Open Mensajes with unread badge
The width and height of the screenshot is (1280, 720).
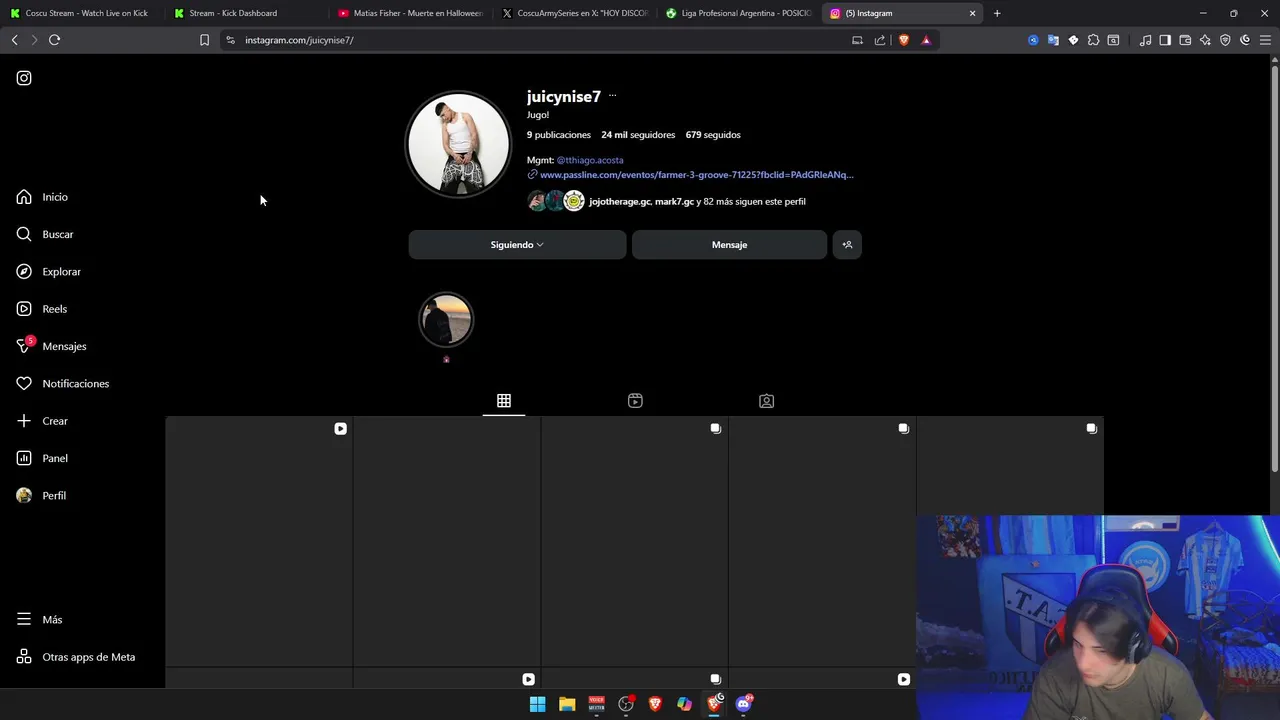tap(51, 346)
